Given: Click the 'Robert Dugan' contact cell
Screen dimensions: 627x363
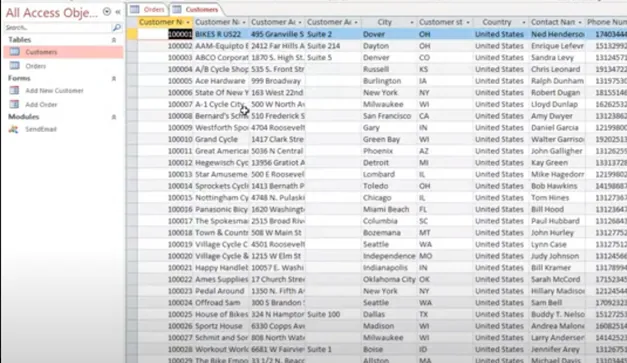Looking at the screenshot, I should (557, 93).
